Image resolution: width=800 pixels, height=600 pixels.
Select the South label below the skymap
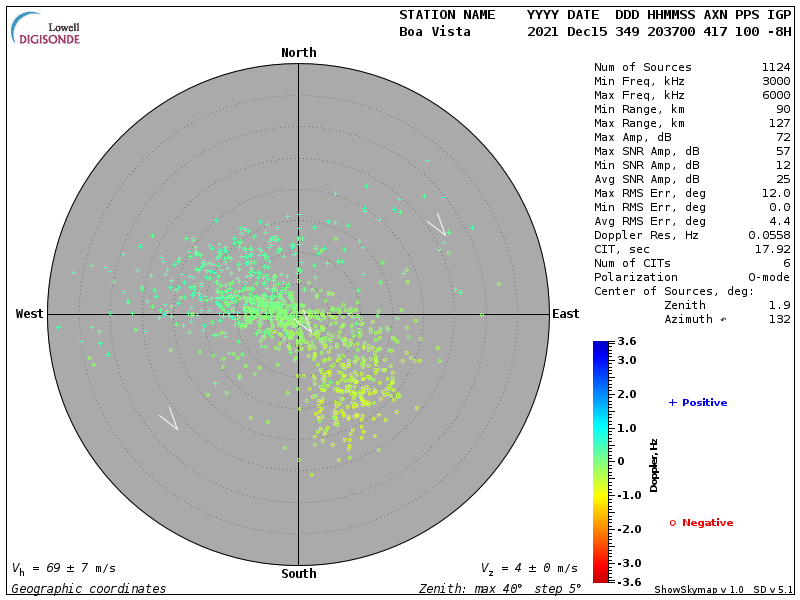coord(298,574)
